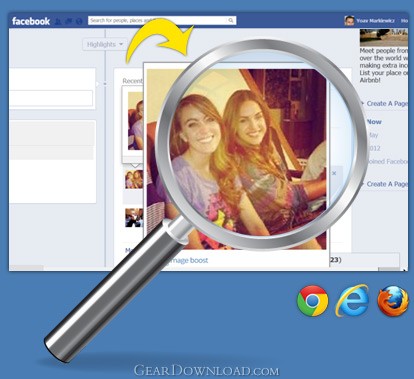Click the Recent heading in the photo box
Screen dimensions: 414x379
[x=132, y=81]
